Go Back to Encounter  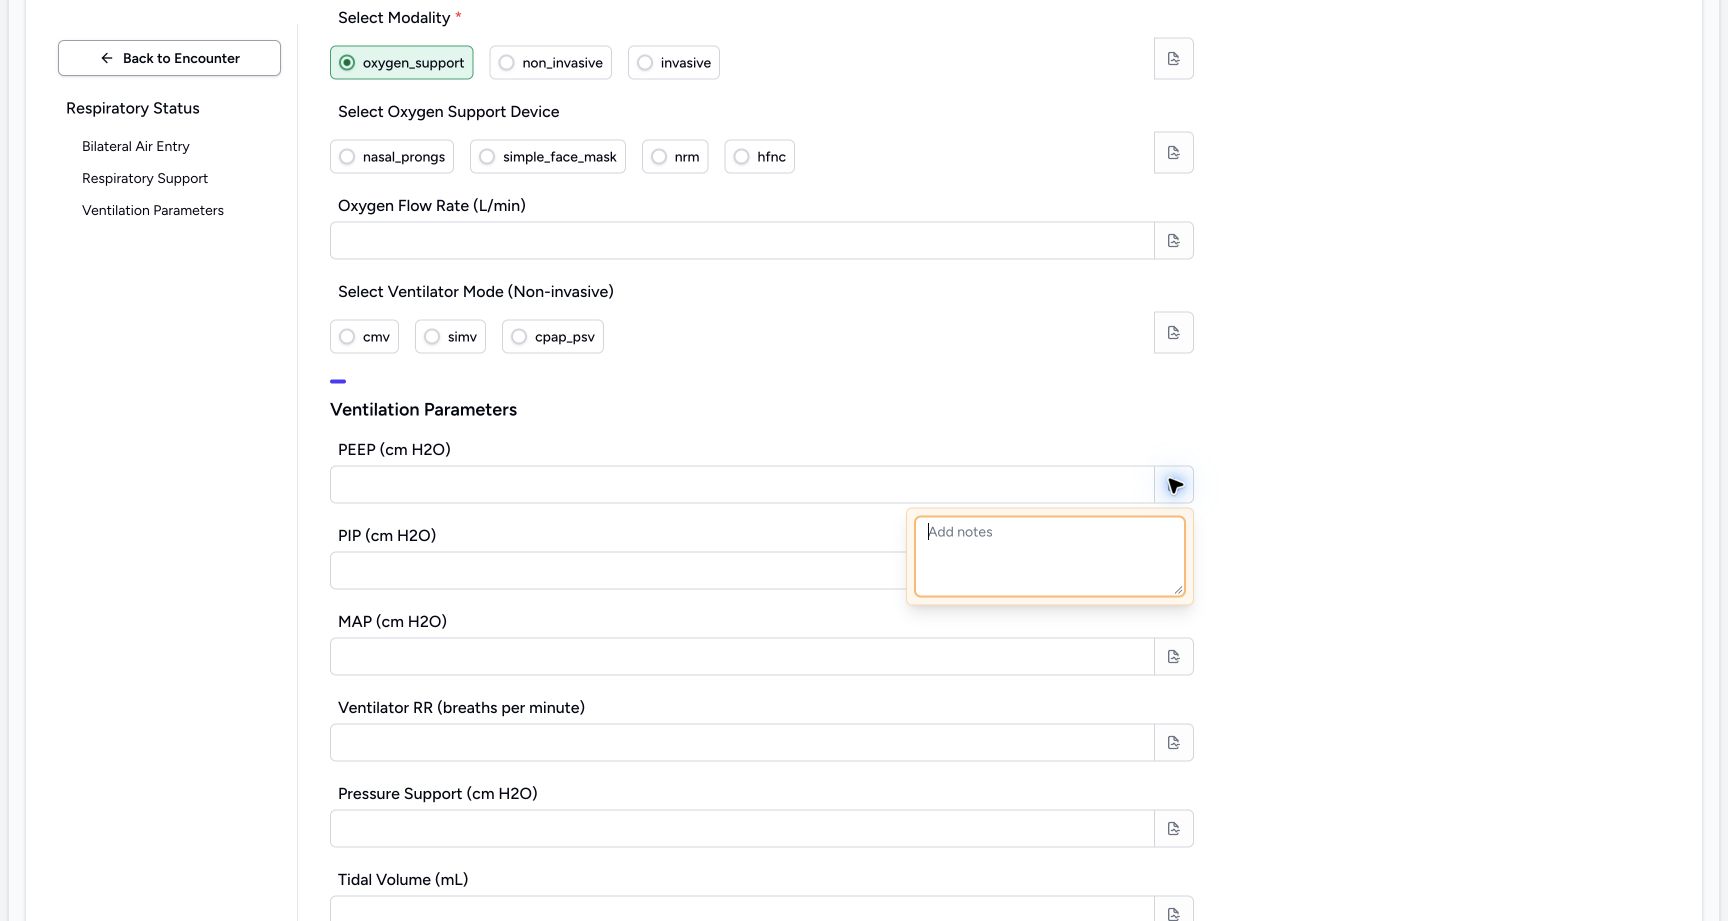point(169,58)
